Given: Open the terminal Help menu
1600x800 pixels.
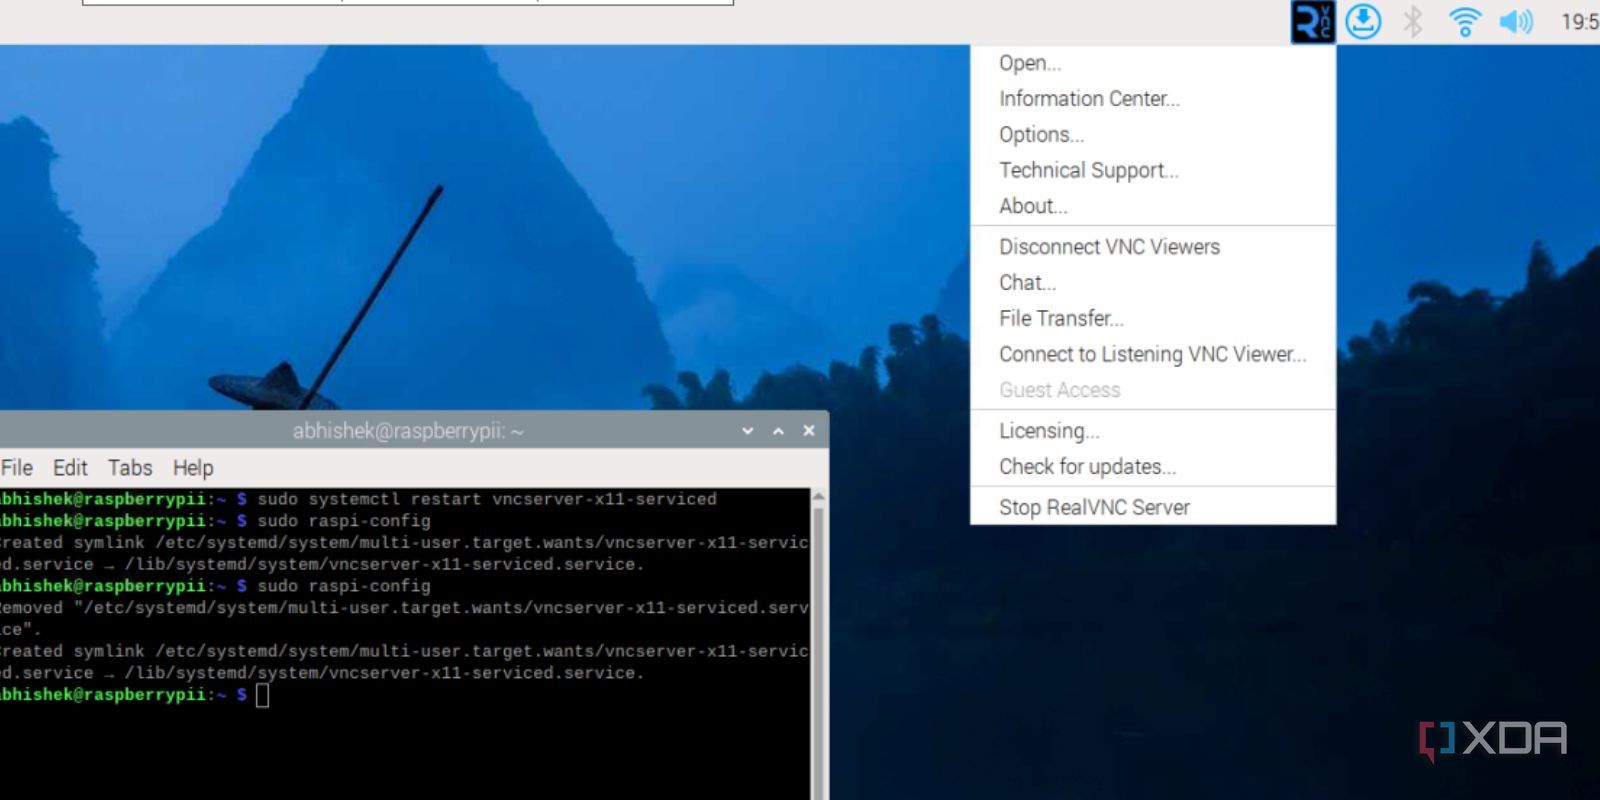Looking at the screenshot, I should click(x=193, y=468).
